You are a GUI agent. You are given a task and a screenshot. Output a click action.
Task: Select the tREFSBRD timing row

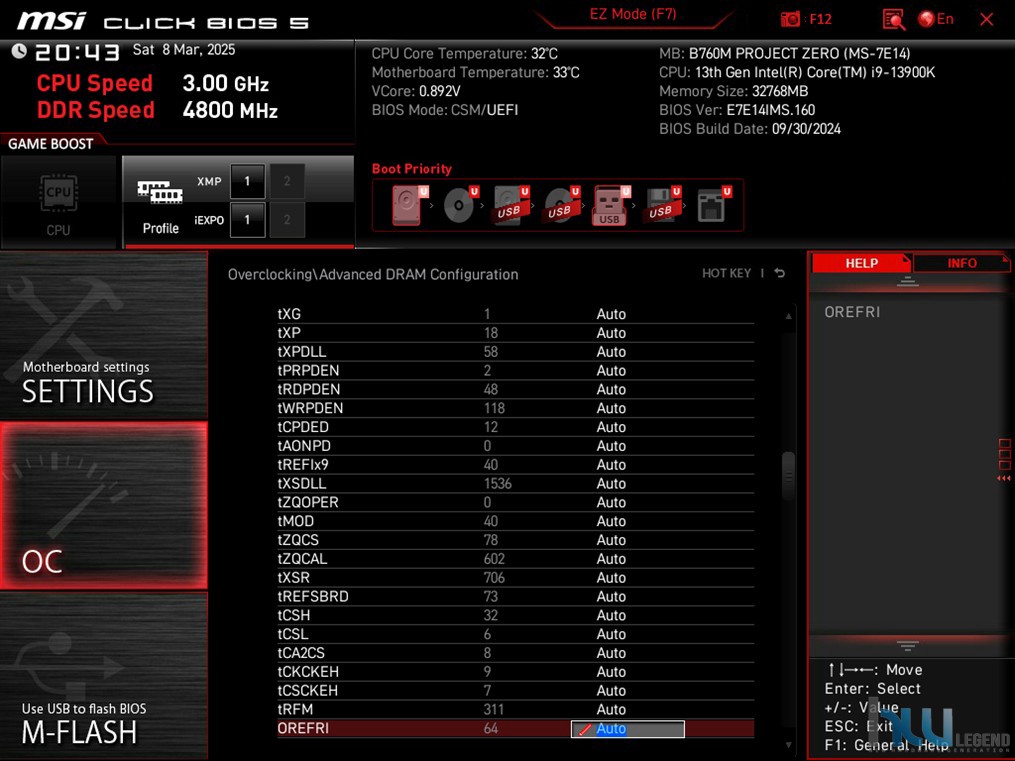point(515,596)
